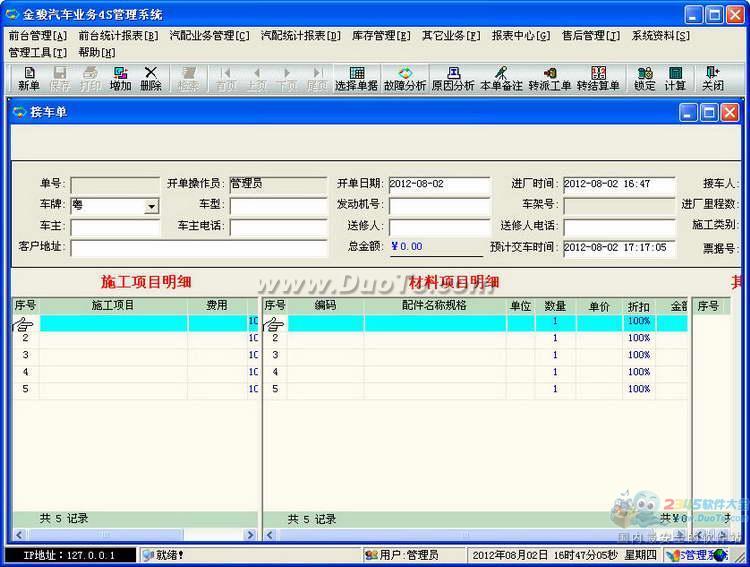The width and height of the screenshot is (750, 567).
Task: Click the 车型 input field
Action: point(278,206)
